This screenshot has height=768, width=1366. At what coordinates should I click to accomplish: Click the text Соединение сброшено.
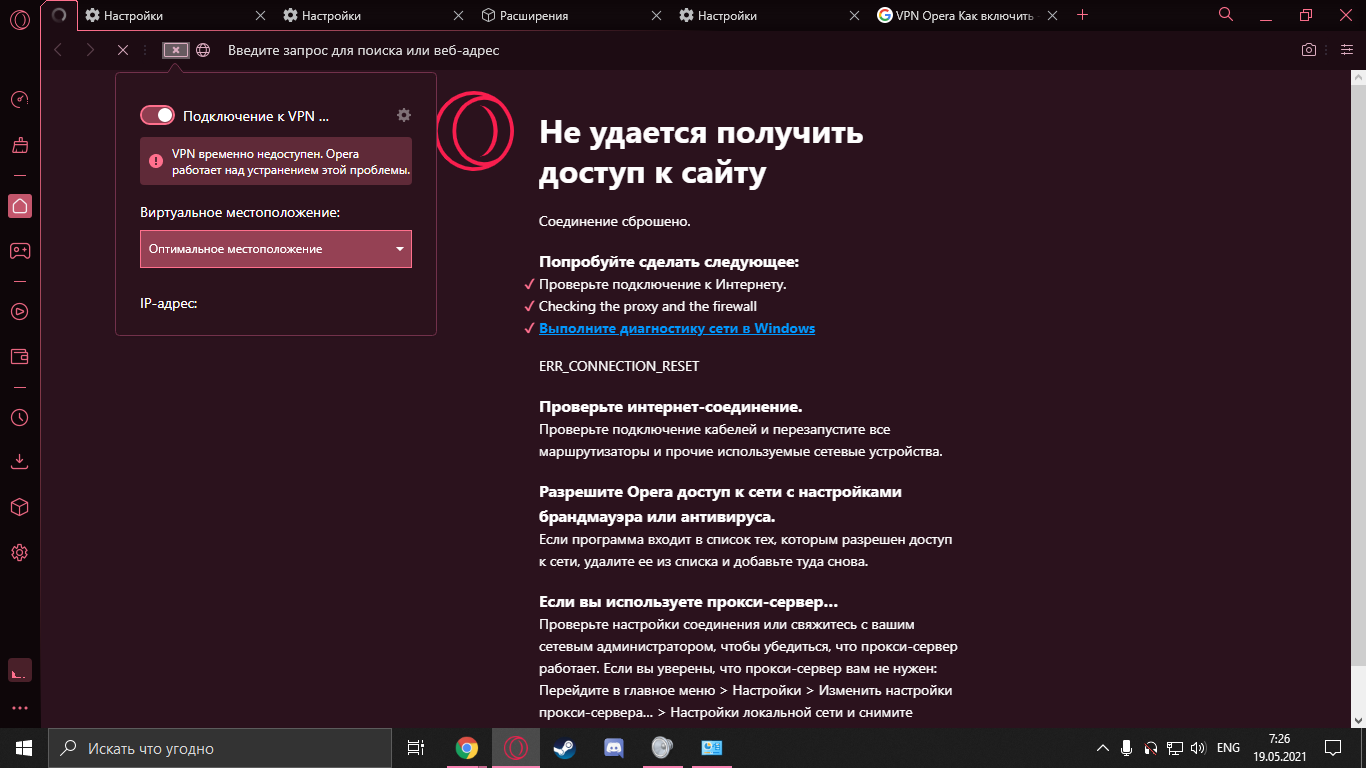click(x=615, y=221)
